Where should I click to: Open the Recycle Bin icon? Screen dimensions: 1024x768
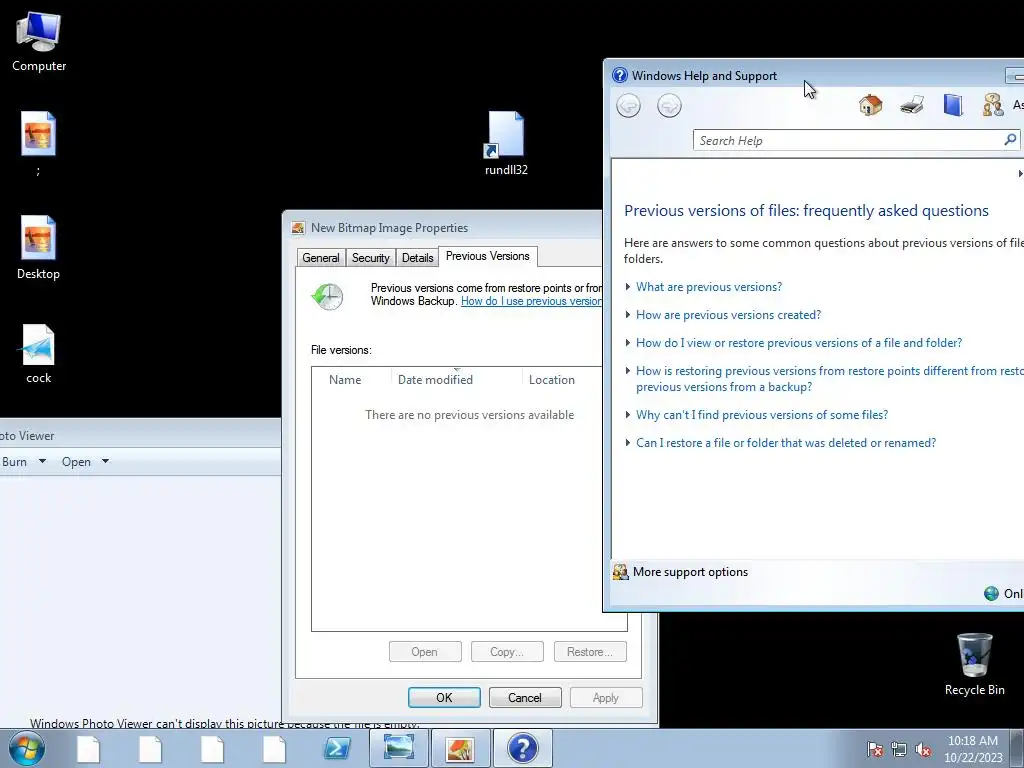[x=974, y=664]
